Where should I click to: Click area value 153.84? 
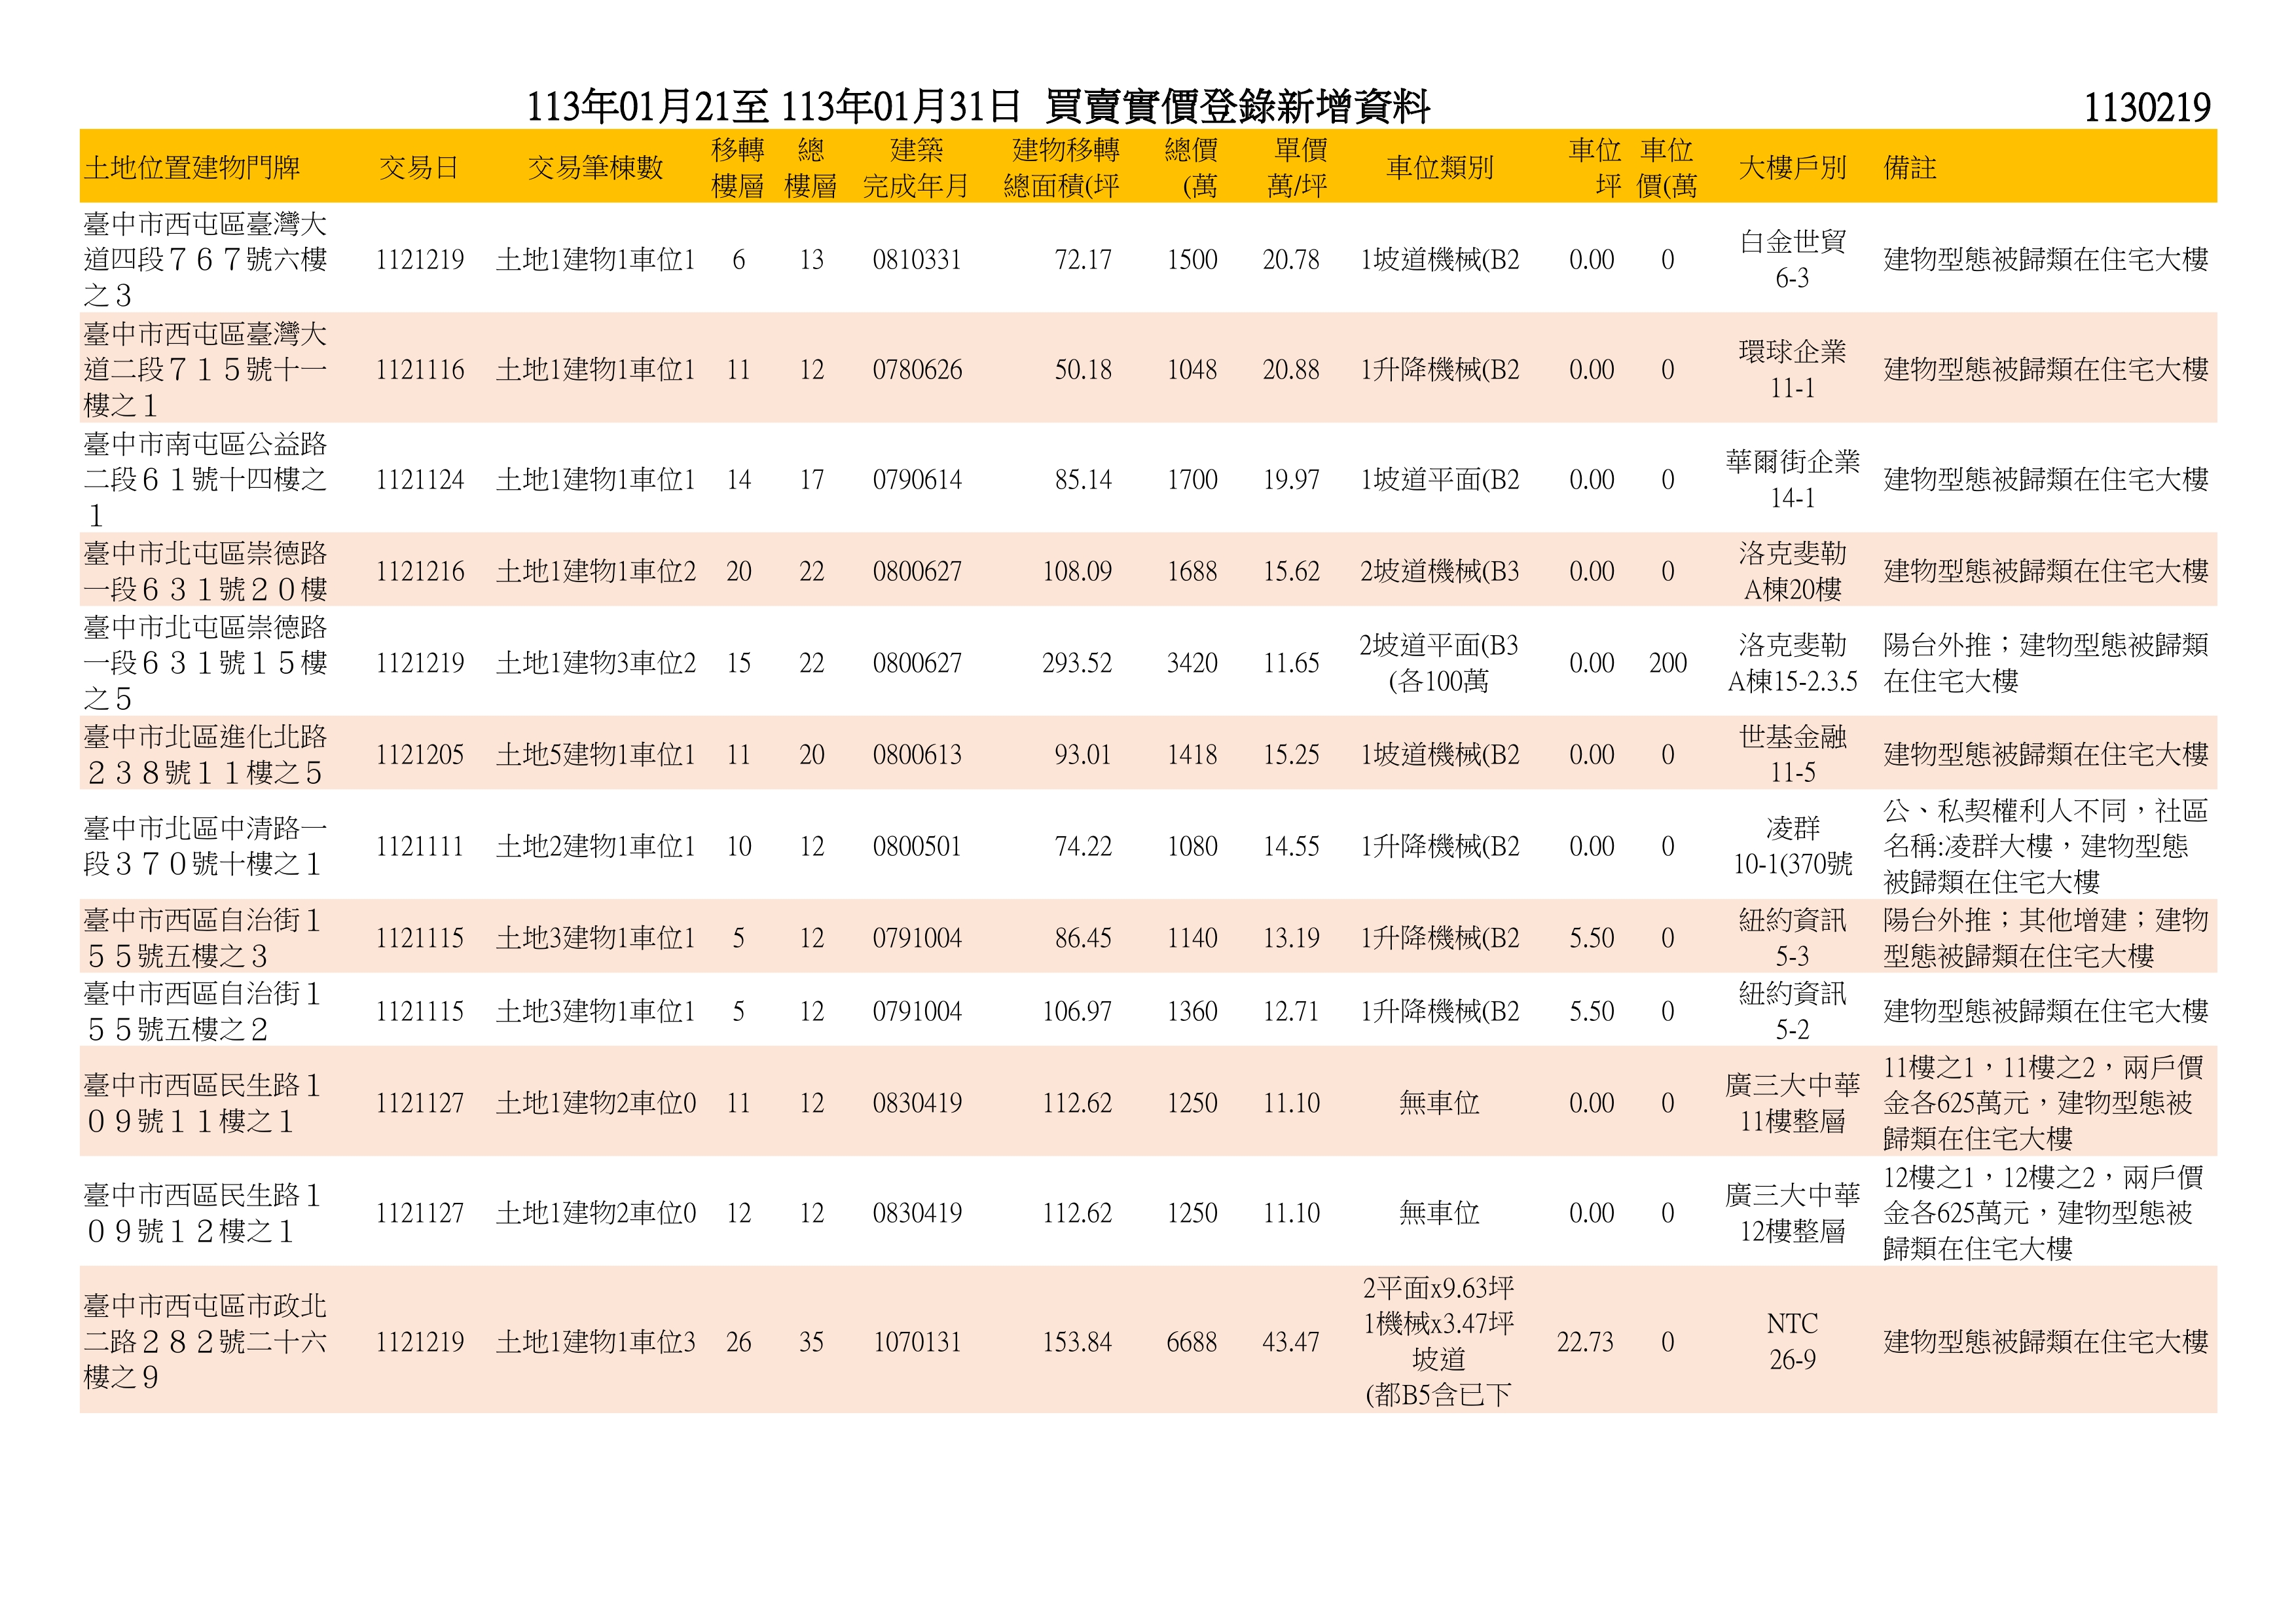tap(1077, 1342)
